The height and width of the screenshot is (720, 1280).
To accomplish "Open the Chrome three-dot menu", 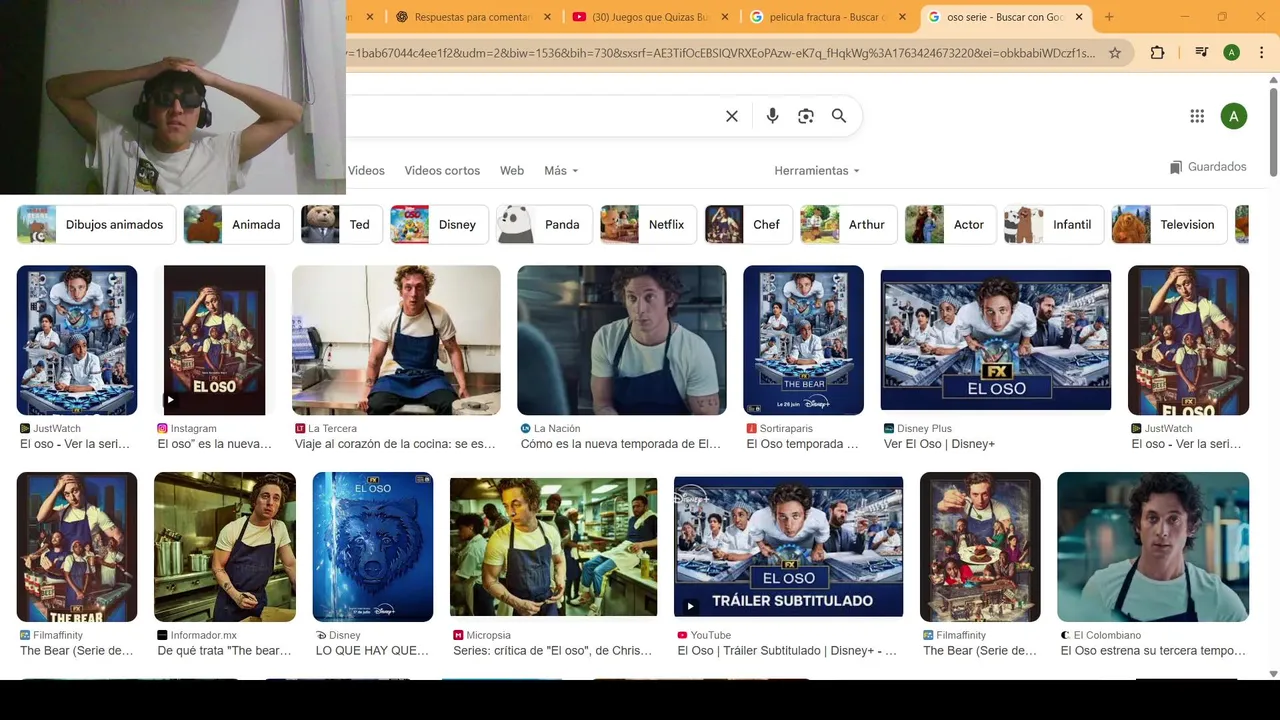I will (1262, 53).
